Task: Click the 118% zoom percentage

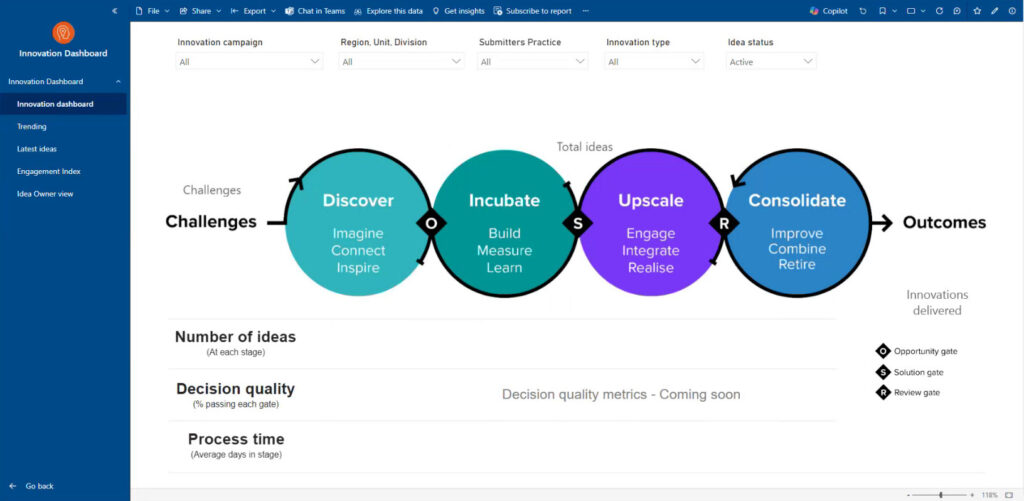Action: [x=989, y=495]
